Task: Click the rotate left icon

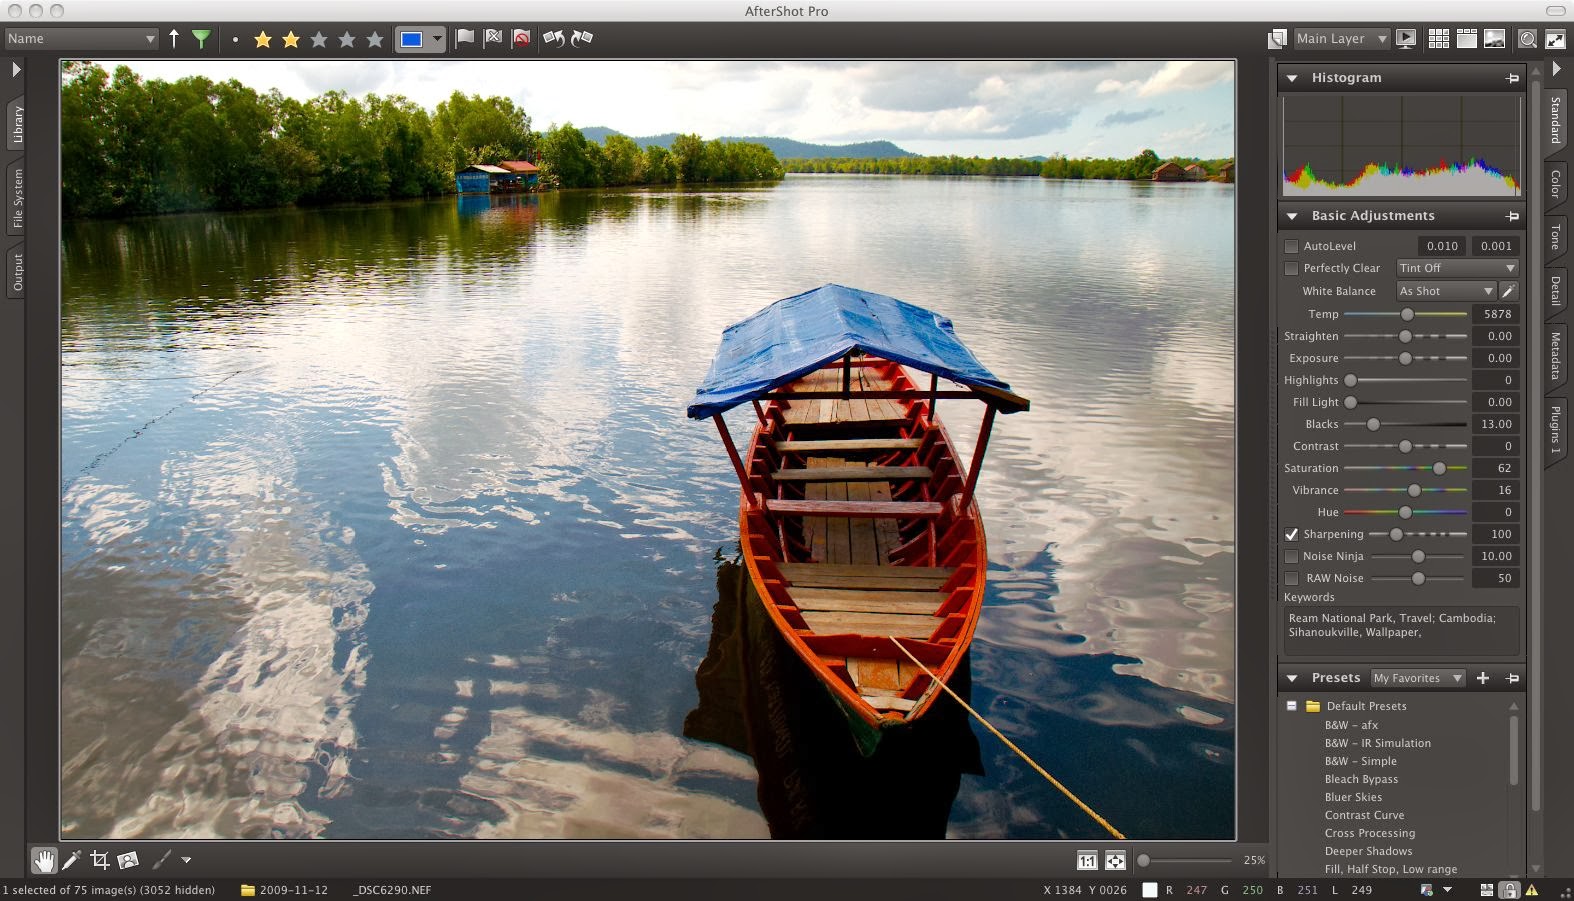Action: (x=554, y=39)
